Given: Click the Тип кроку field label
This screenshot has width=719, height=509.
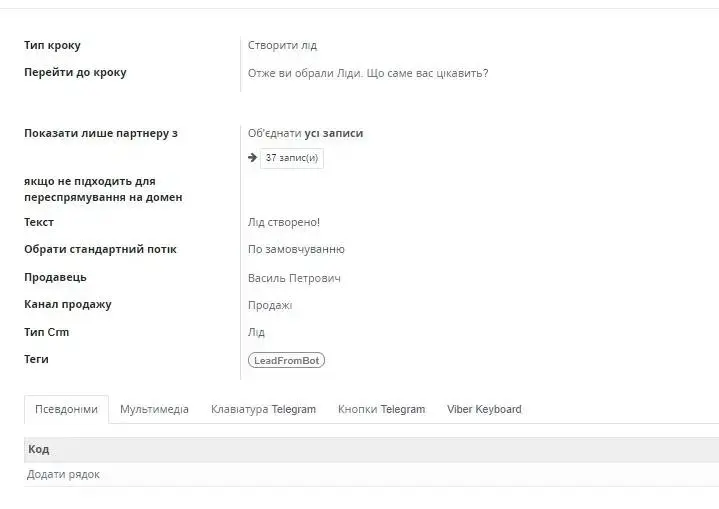Looking at the screenshot, I should 52,45.
